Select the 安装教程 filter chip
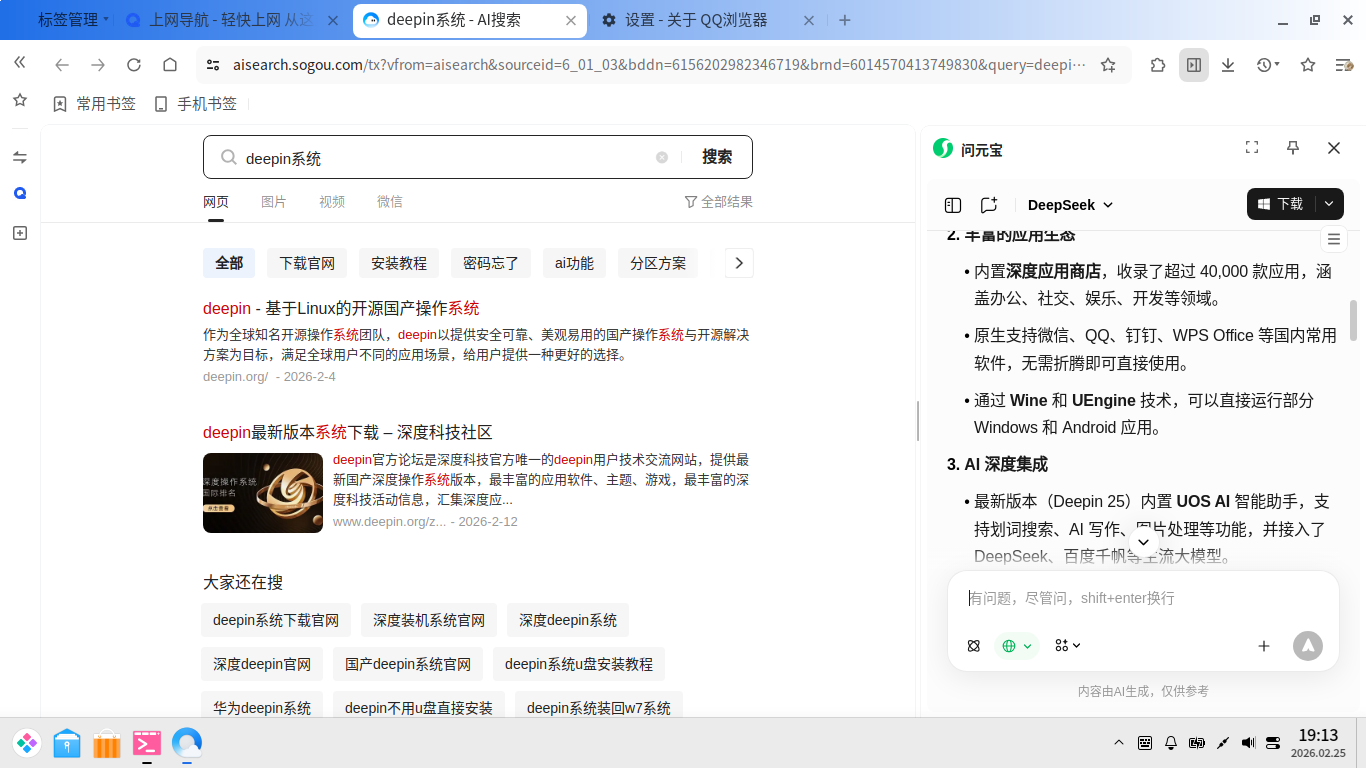 [x=399, y=263]
